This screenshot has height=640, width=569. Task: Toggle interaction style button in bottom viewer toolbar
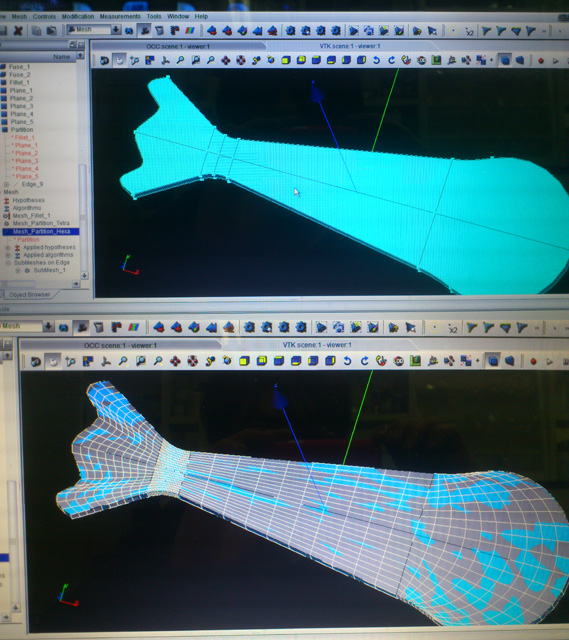coord(53,361)
